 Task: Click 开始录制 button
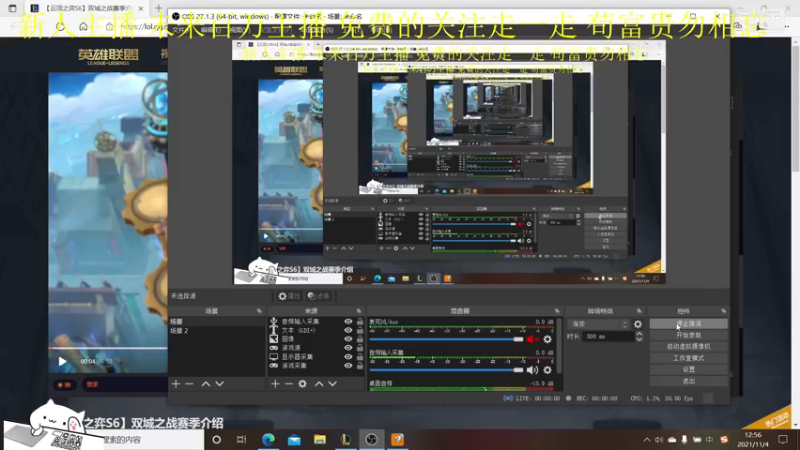tap(688, 335)
